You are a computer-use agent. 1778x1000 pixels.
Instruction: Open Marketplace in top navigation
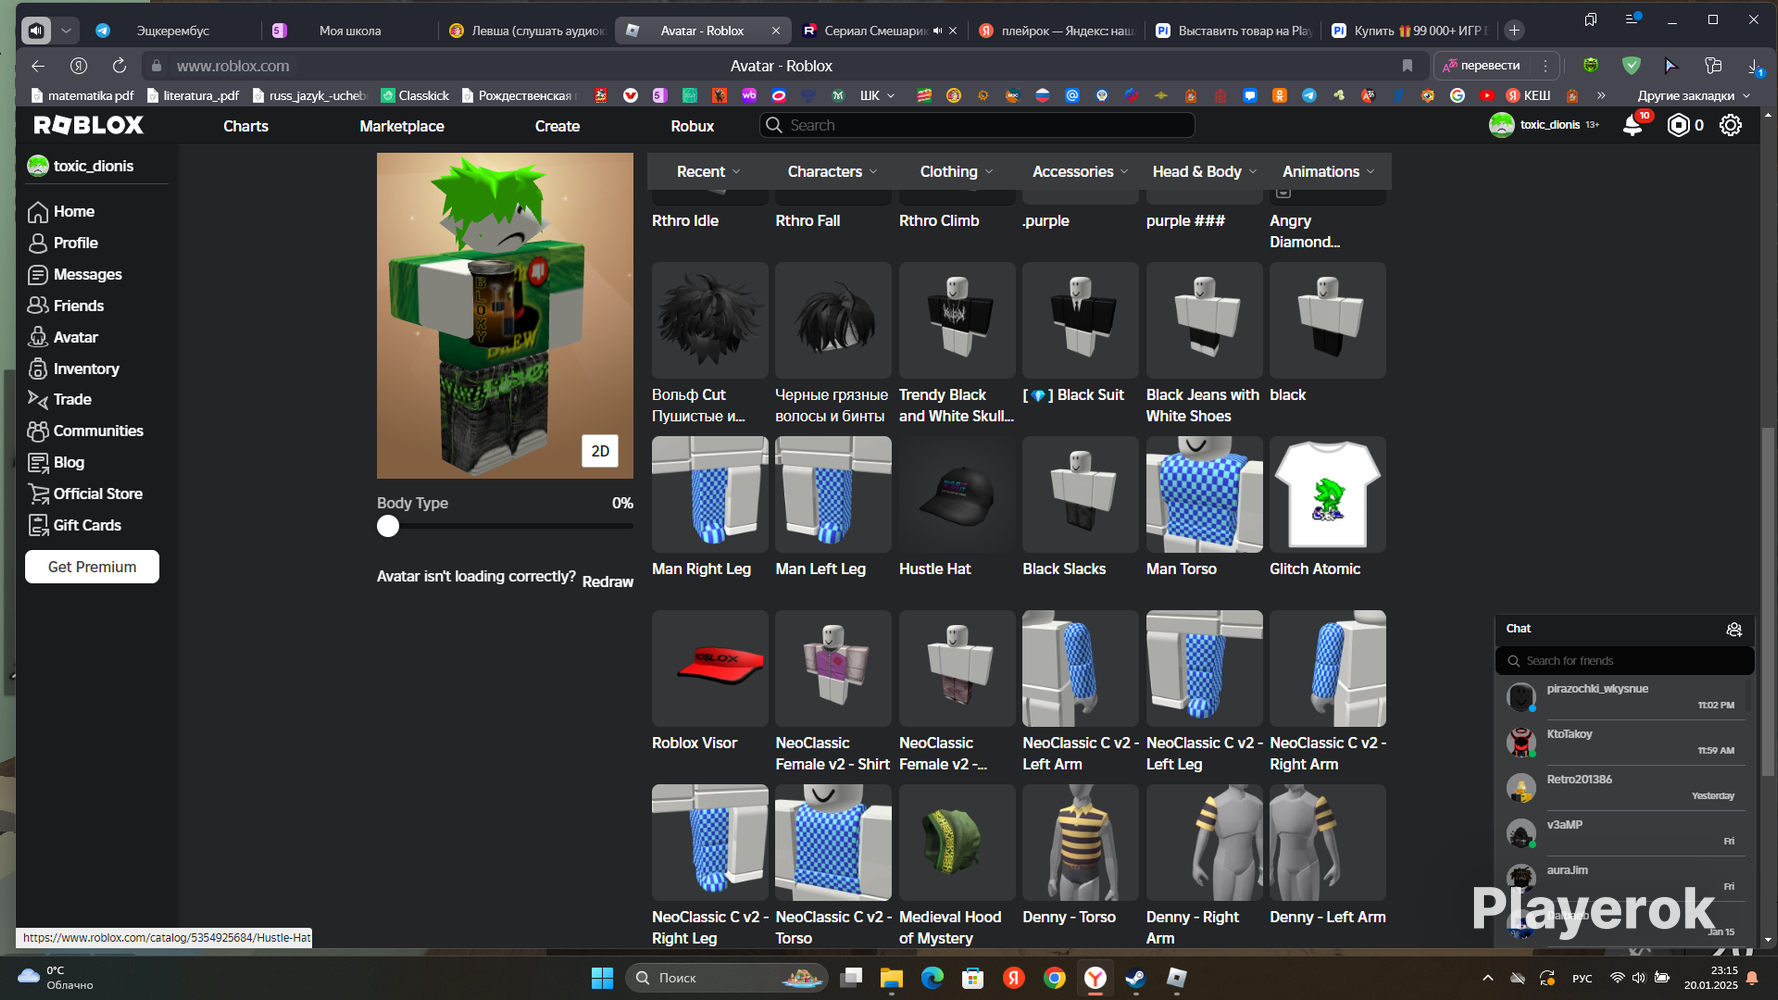pos(402,126)
